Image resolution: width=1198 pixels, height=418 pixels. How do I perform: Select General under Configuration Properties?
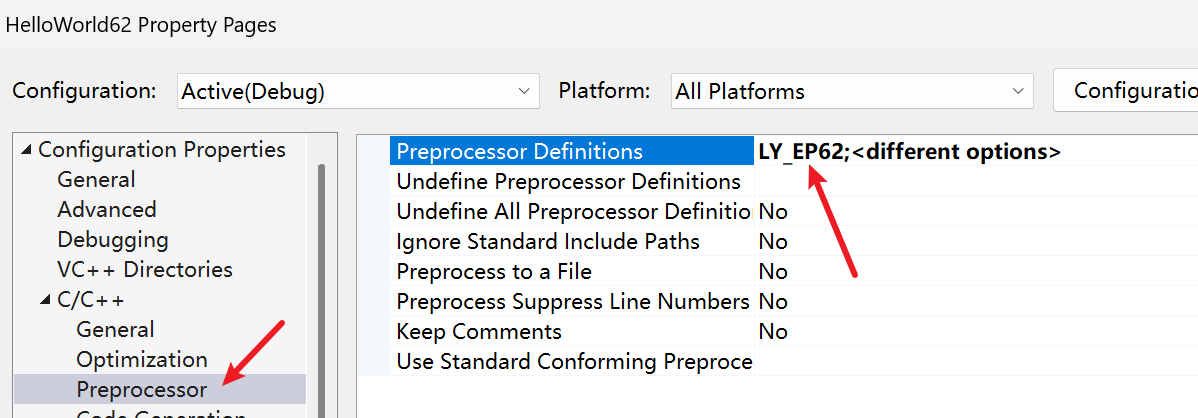point(96,180)
